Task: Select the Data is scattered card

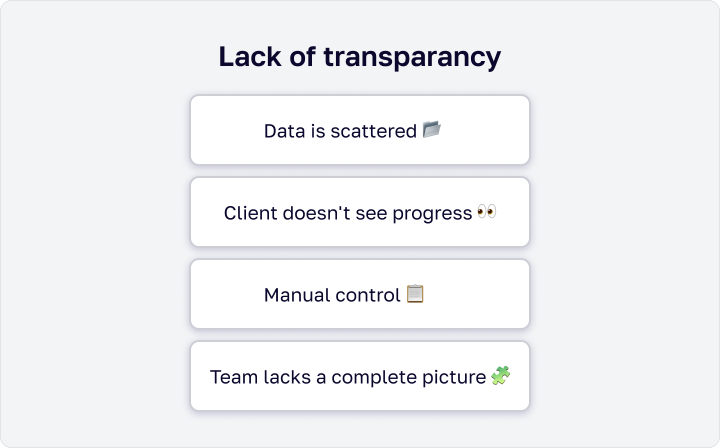Action: [360, 130]
